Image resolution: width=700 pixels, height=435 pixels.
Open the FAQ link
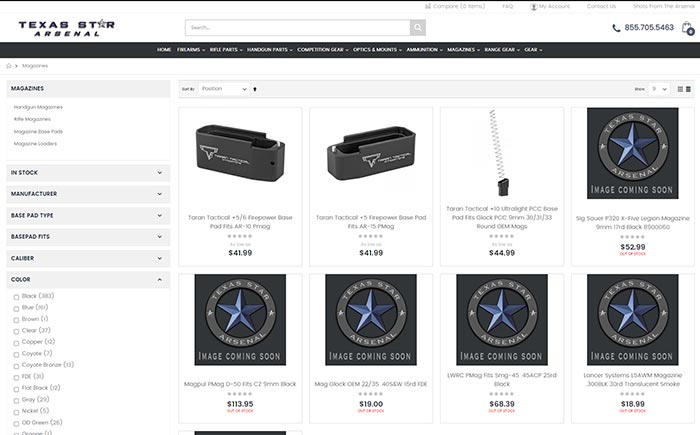click(x=508, y=6)
